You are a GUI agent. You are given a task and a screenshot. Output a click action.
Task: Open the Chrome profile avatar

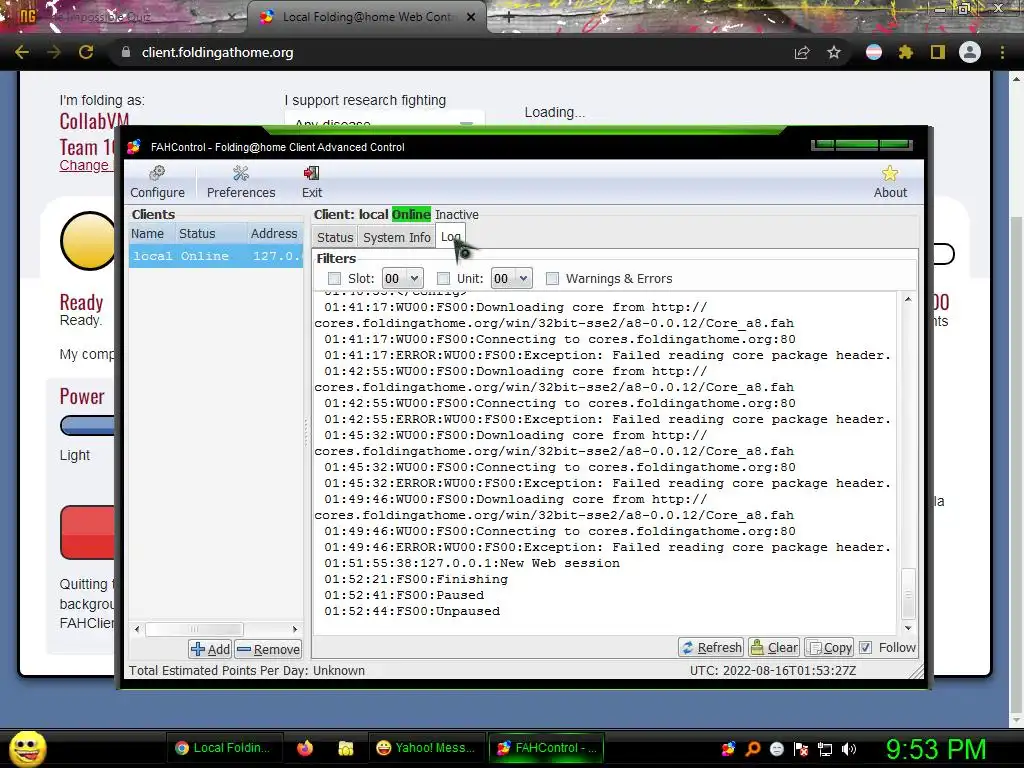[x=969, y=52]
